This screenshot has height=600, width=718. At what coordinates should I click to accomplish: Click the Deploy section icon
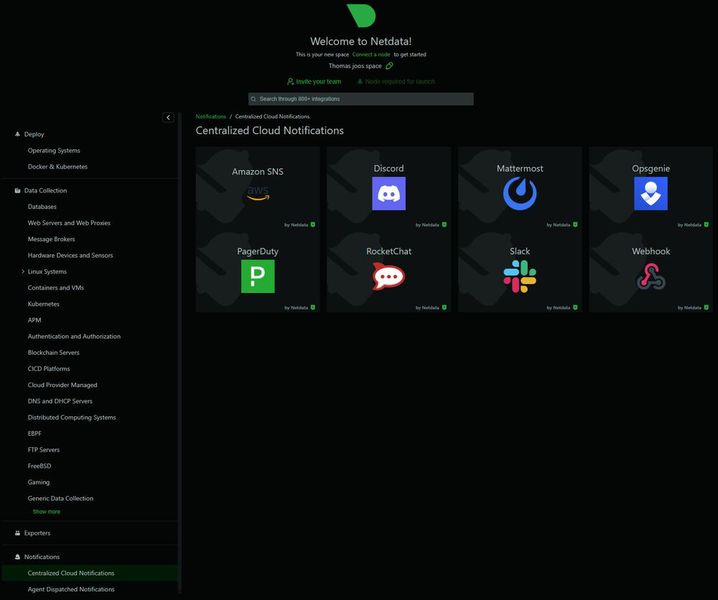tap(17, 134)
